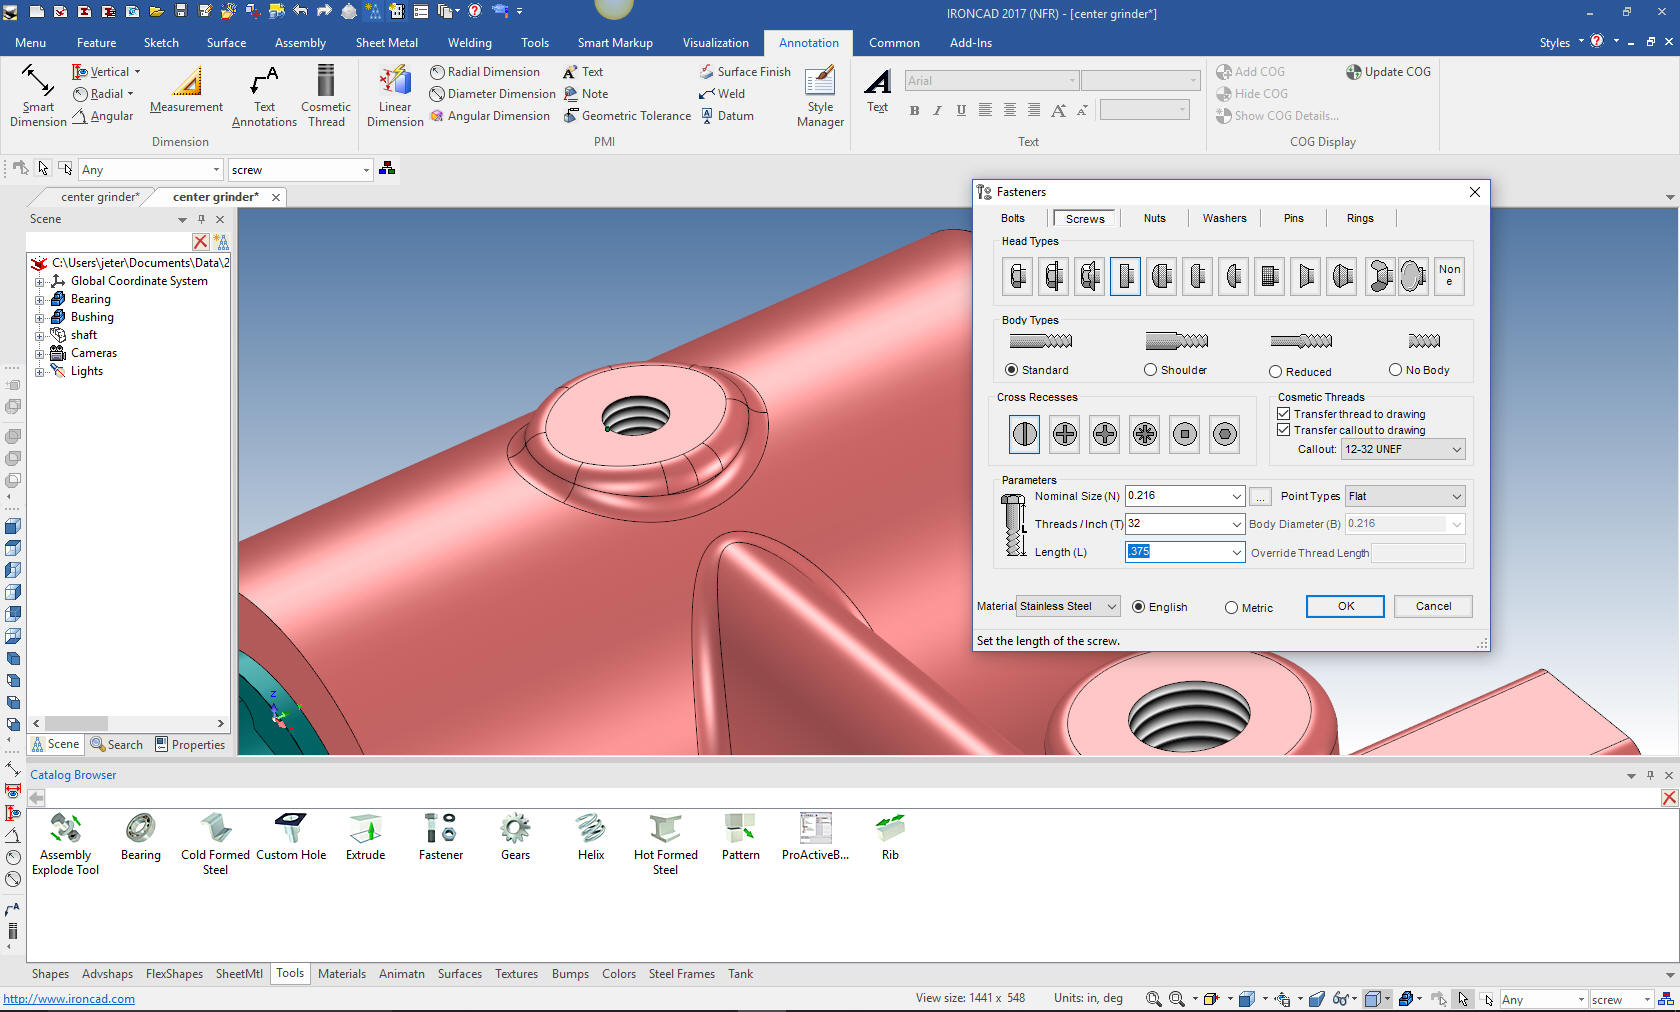Image resolution: width=1680 pixels, height=1012 pixels.
Task: Select Text Annotations tool
Action: click(x=264, y=96)
